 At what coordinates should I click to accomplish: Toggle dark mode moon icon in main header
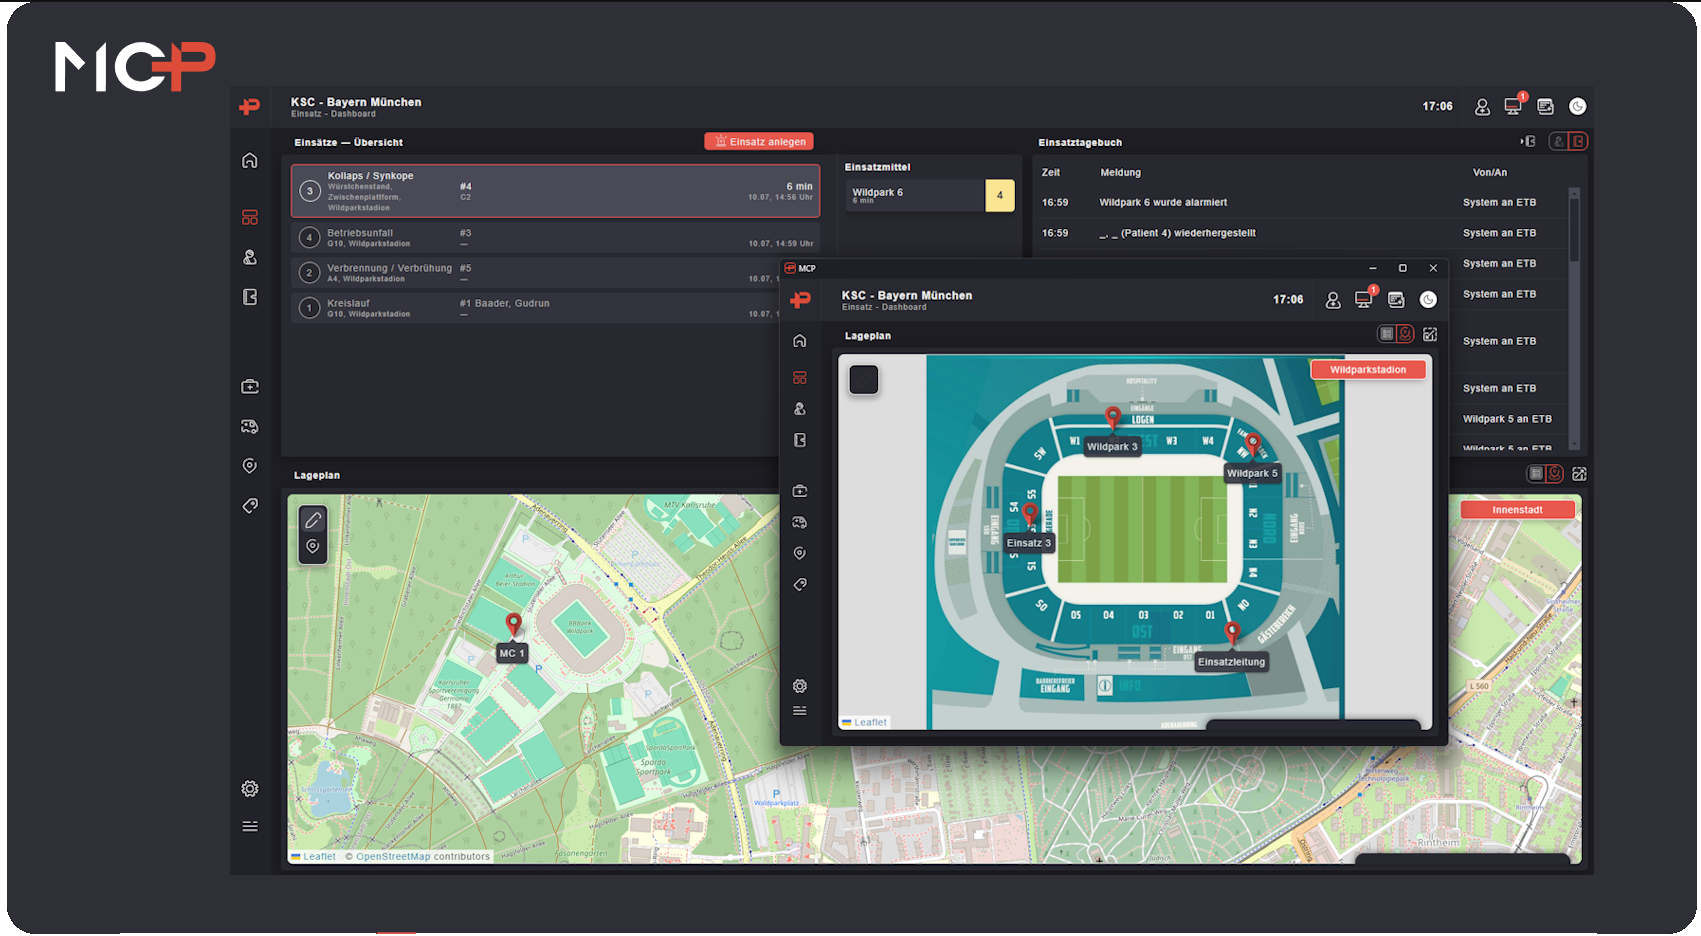click(1578, 106)
